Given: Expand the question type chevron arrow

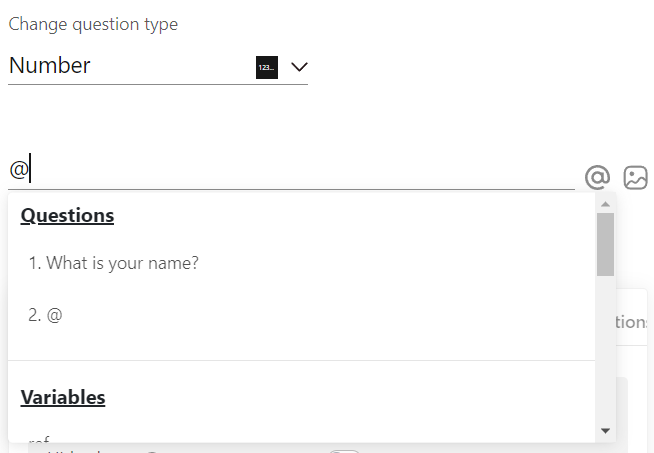Looking at the screenshot, I should 299,67.
